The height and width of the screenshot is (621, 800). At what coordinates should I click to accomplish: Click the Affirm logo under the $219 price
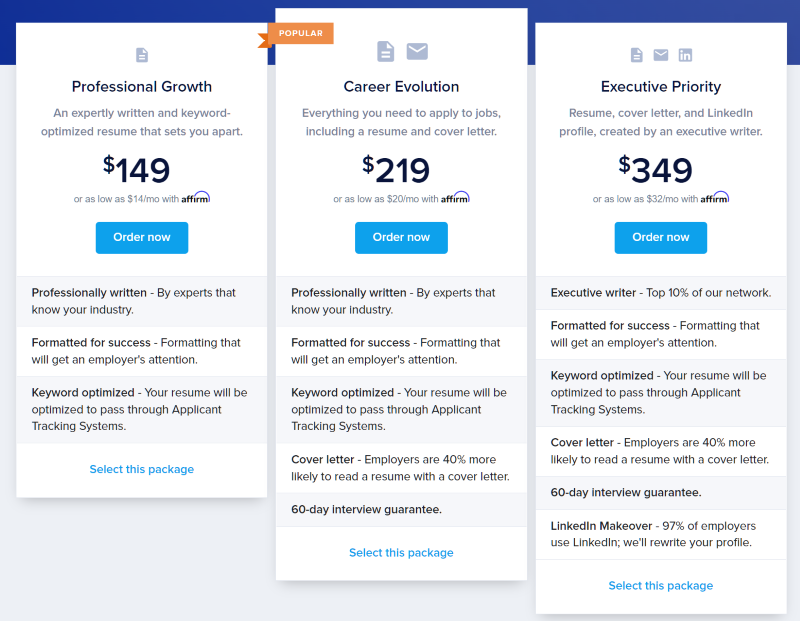[x=455, y=197]
